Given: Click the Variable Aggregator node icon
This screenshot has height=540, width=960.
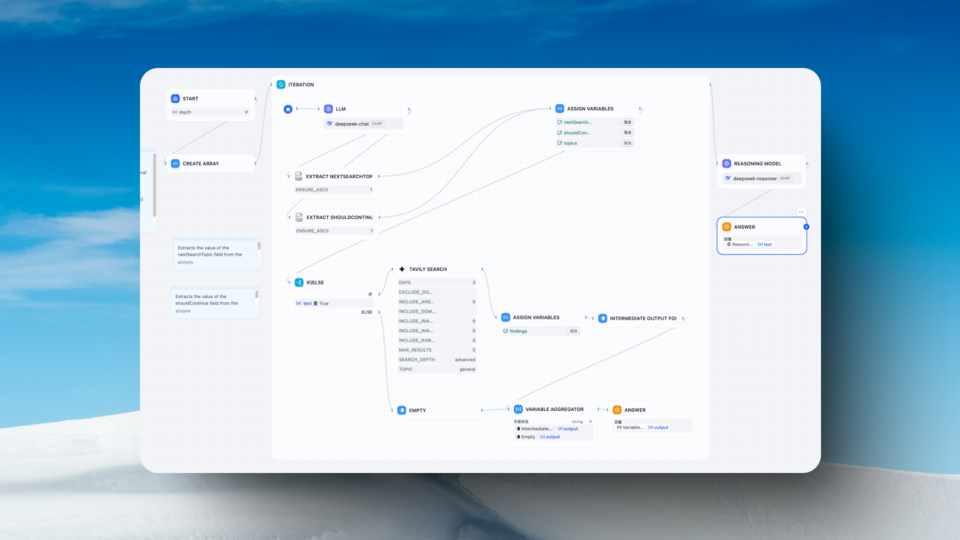Looking at the screenshot, I should pos(518,409).
